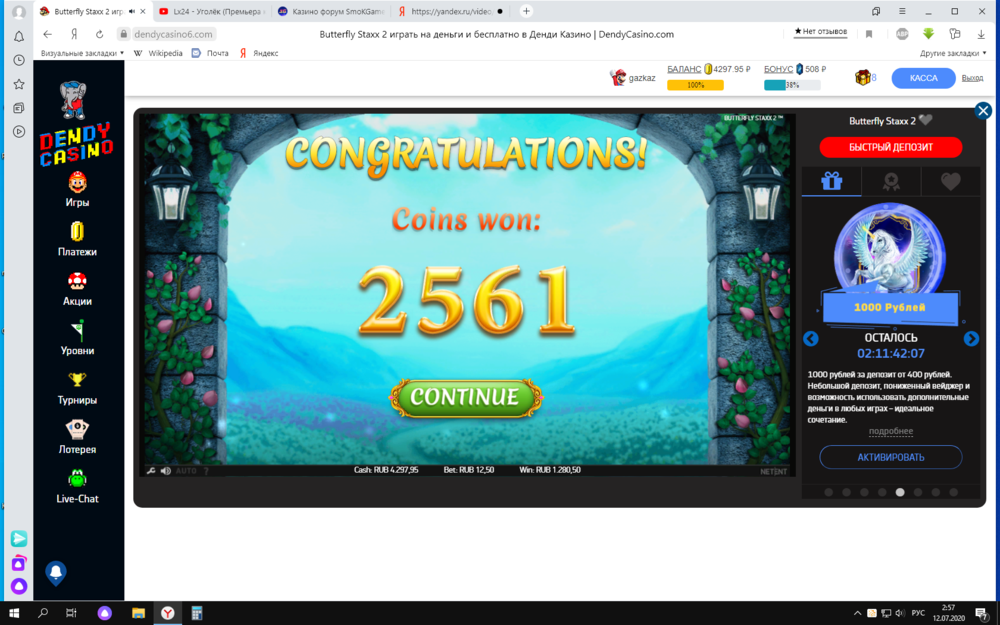Click the gazkaz user avatar
The image size is (1000, 625).
click(617, 78)
